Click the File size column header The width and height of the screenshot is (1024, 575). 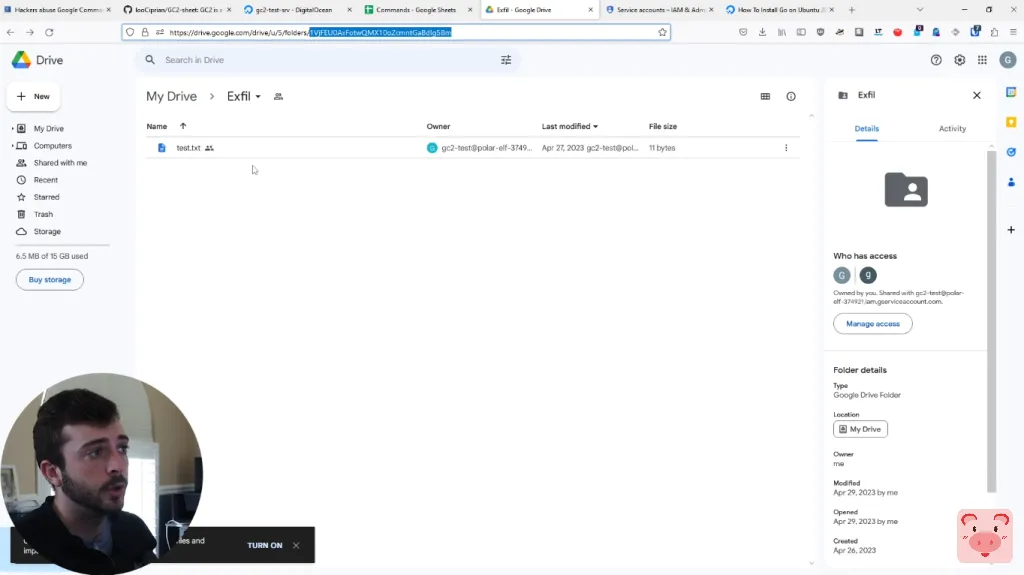point(662,126)
